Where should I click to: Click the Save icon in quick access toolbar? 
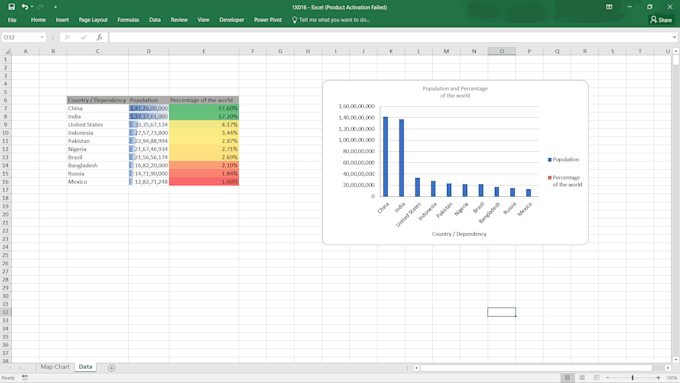[x=12, y=7]
